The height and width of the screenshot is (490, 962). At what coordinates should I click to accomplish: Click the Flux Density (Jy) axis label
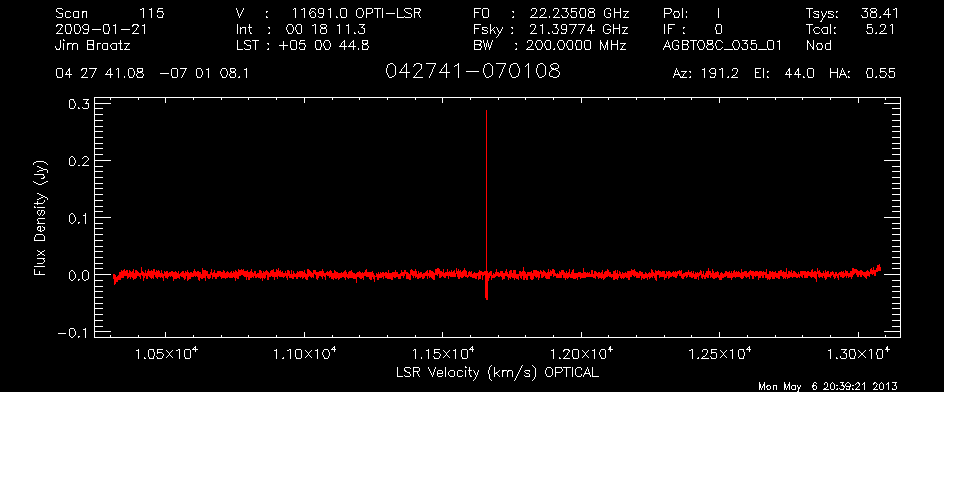pos(40,218)
